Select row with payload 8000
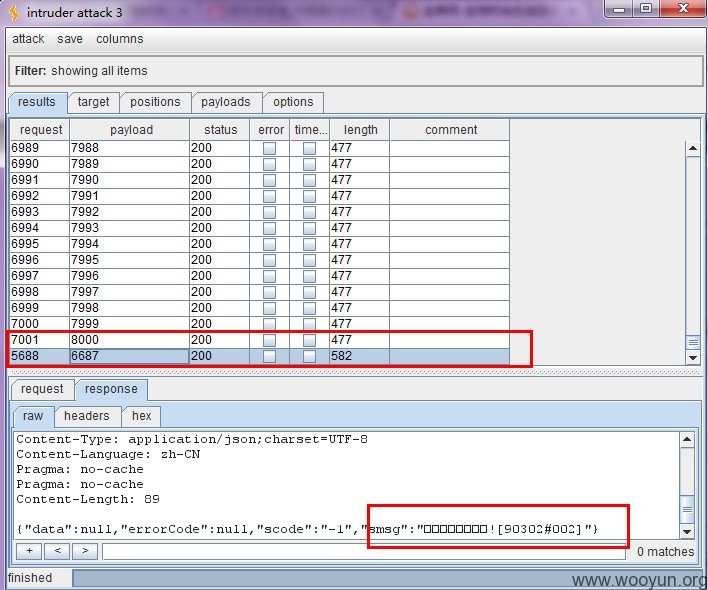Screen dimensions: 708x590 click(259, 340)
